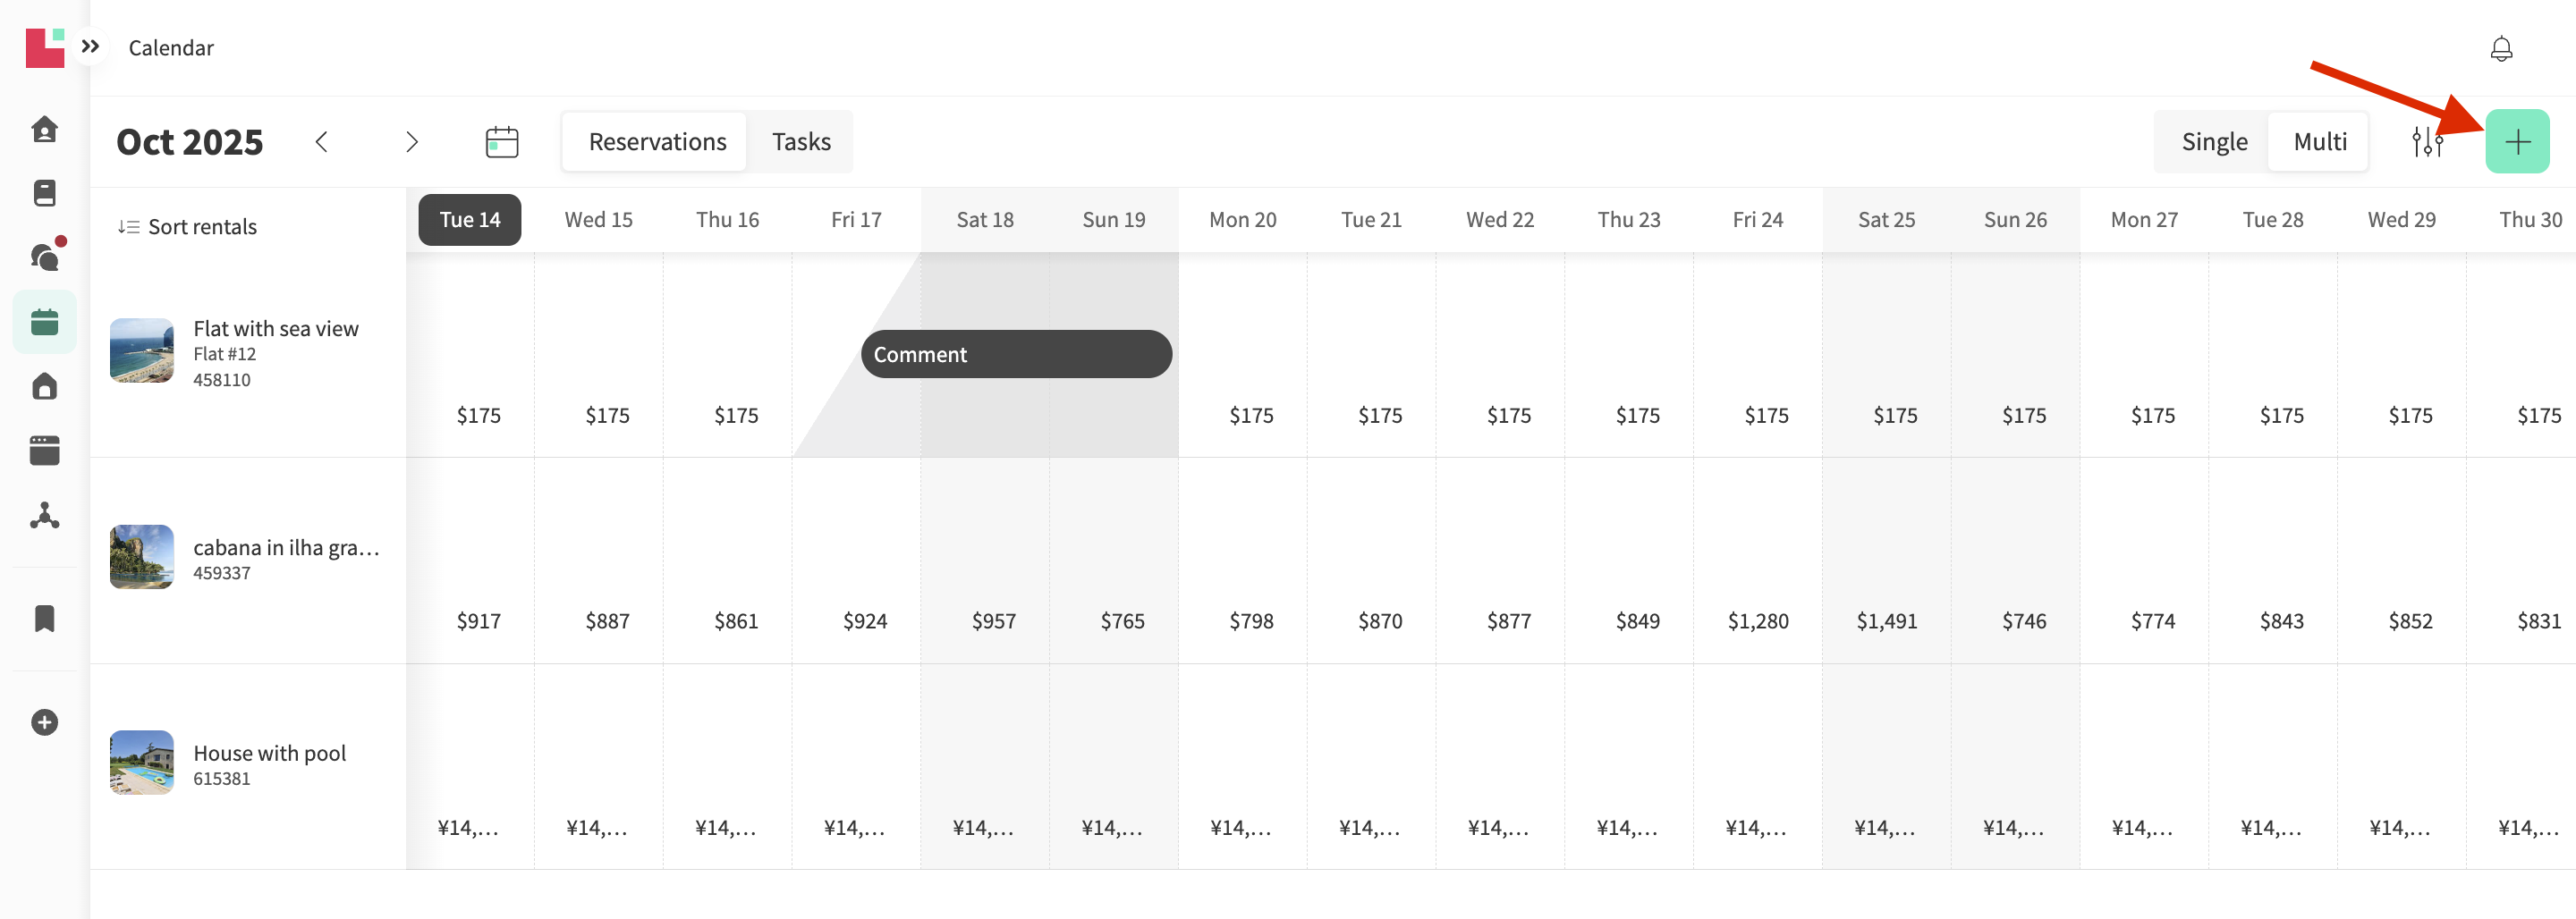Click the bookmark icon in sidebar
Viewport: 2576px width, 919px height.
click(45, 619)
